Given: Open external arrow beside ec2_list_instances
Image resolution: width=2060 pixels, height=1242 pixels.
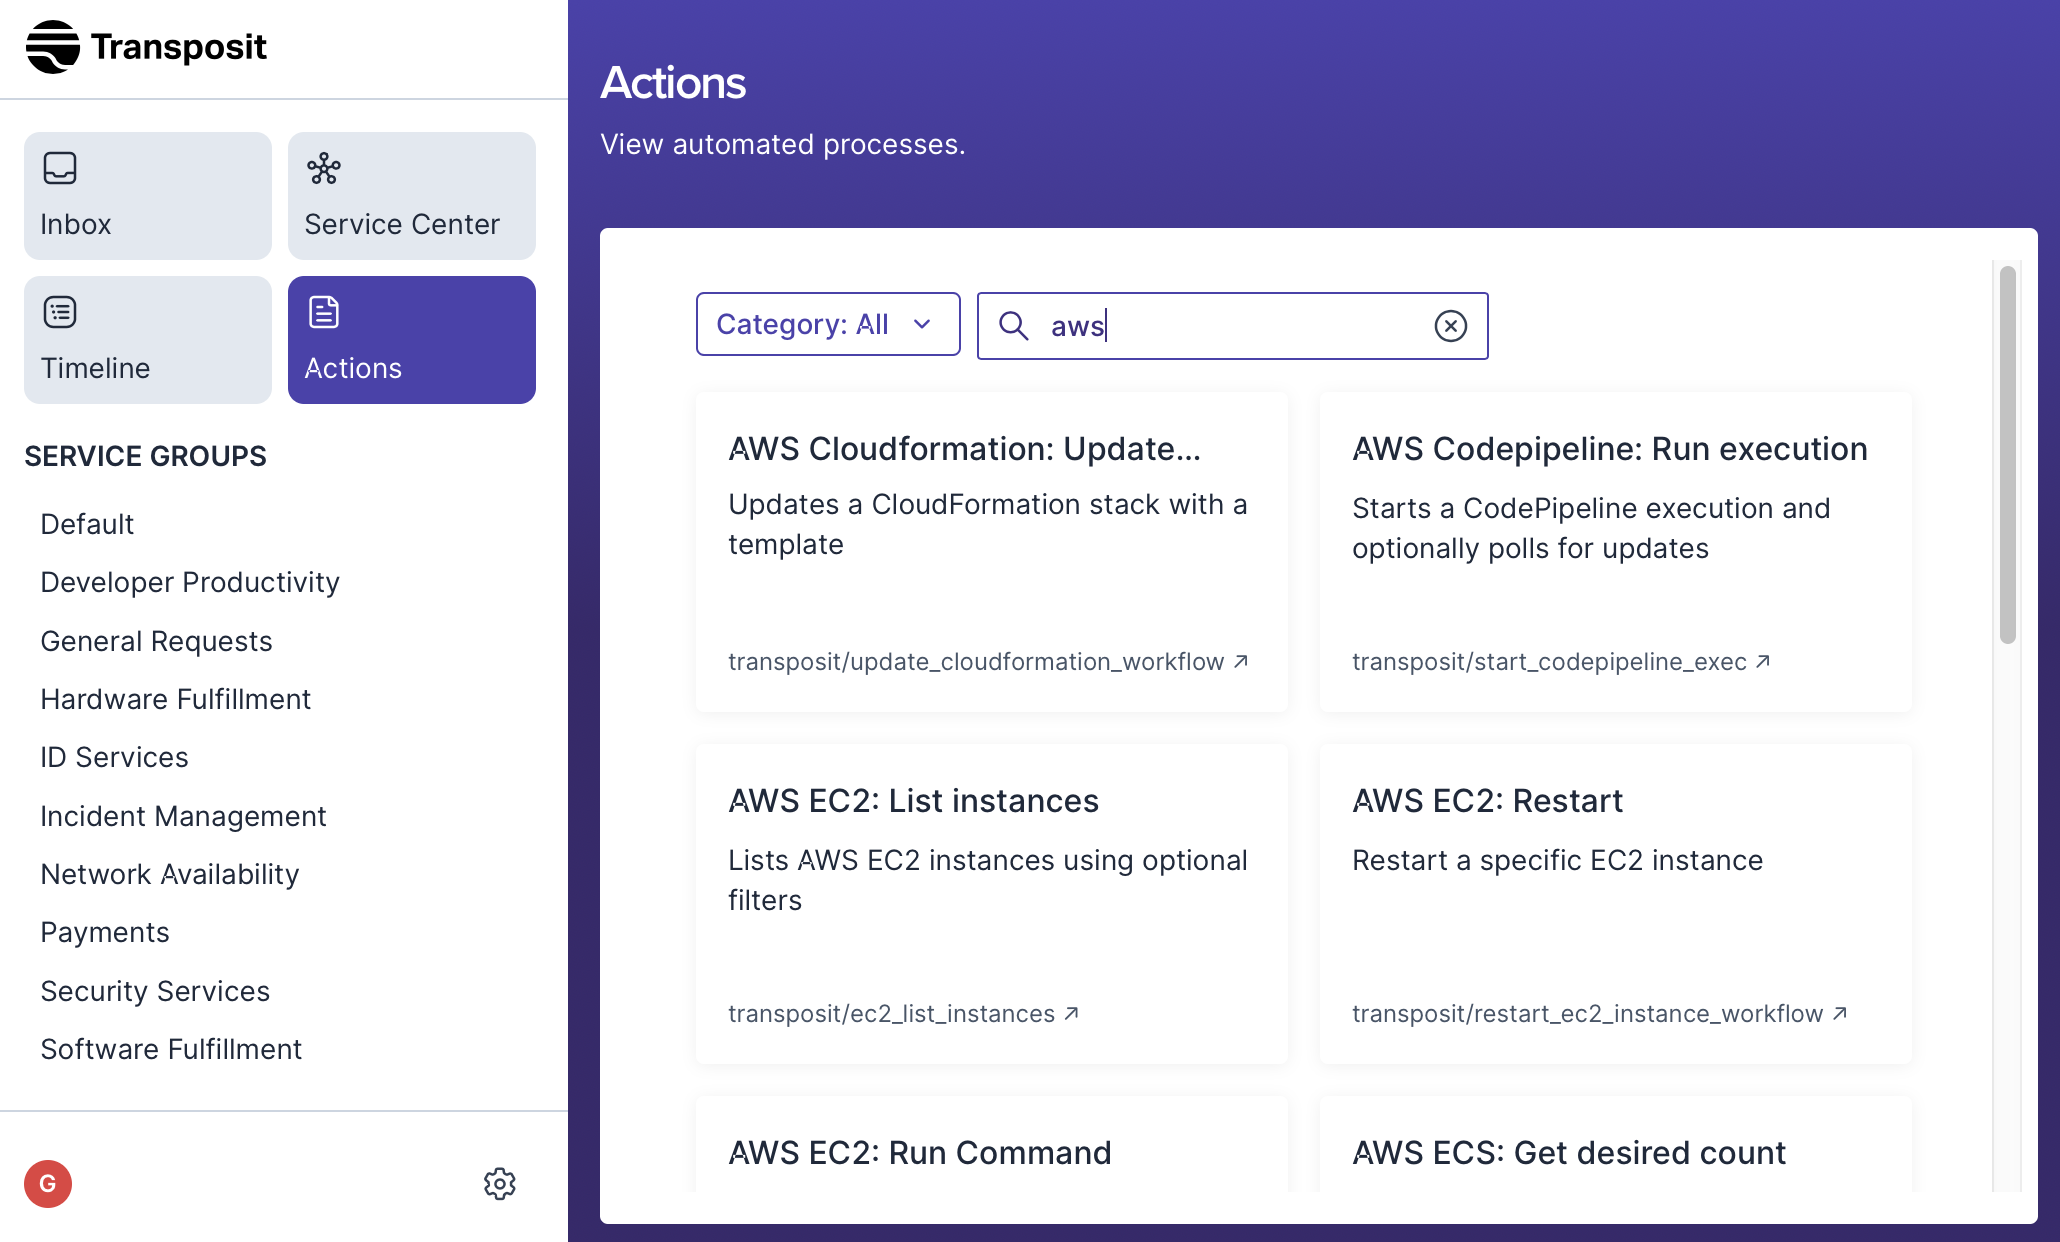Looking at the screenshot, I should [x=1071, y=1013].
